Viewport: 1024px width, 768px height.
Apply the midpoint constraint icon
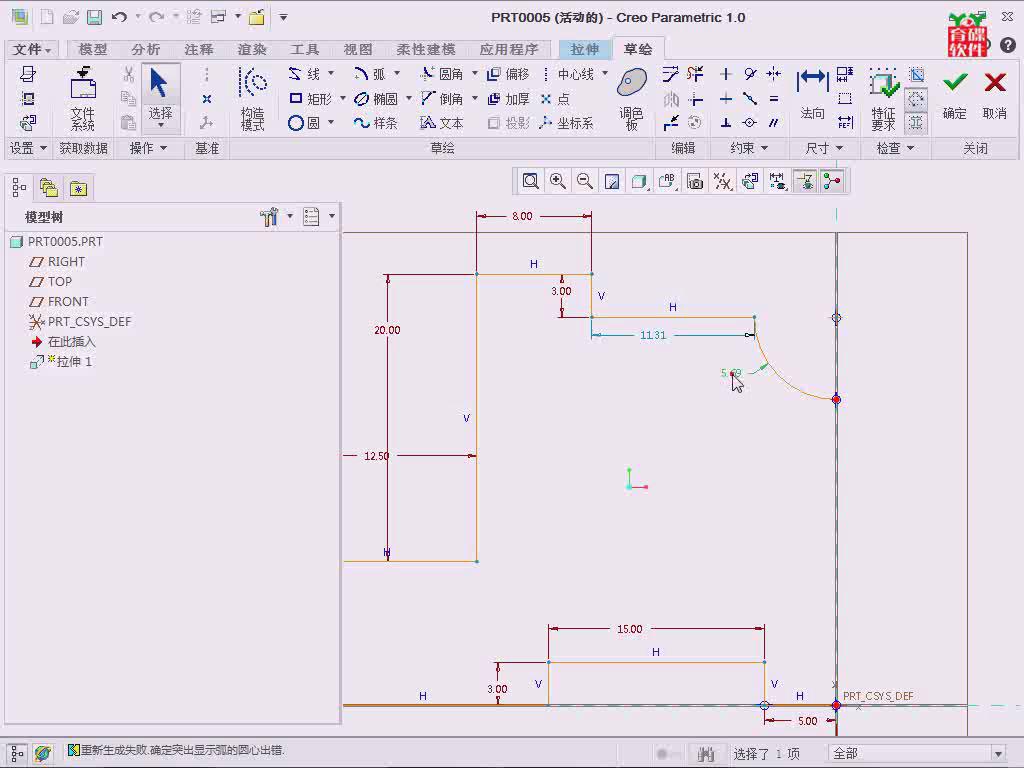click(750, 99)
